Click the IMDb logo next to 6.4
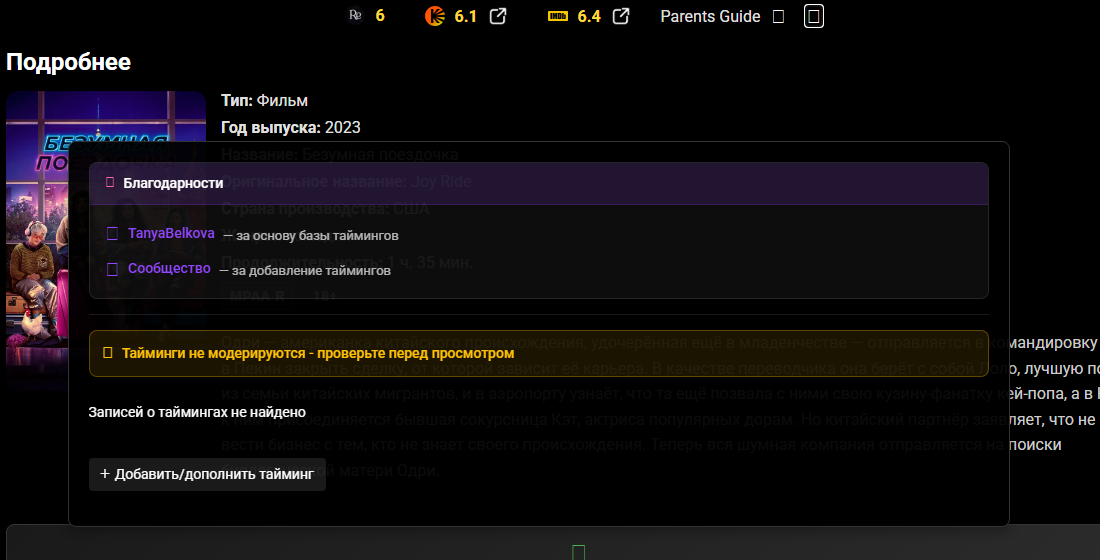 (x=558, y=15)
